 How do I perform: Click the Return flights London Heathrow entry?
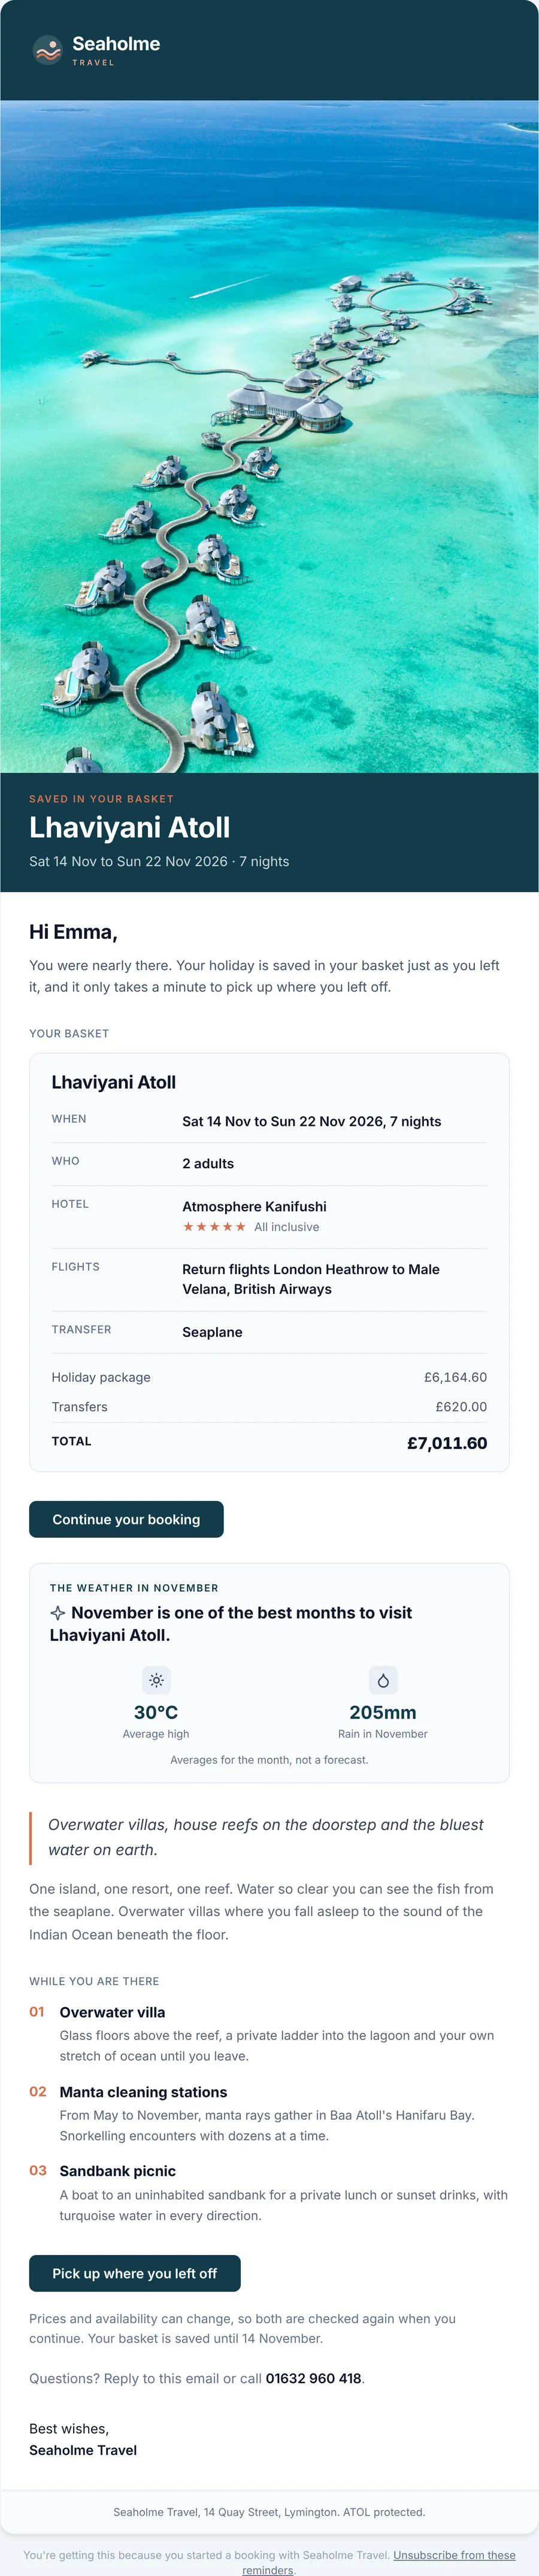311,1279
